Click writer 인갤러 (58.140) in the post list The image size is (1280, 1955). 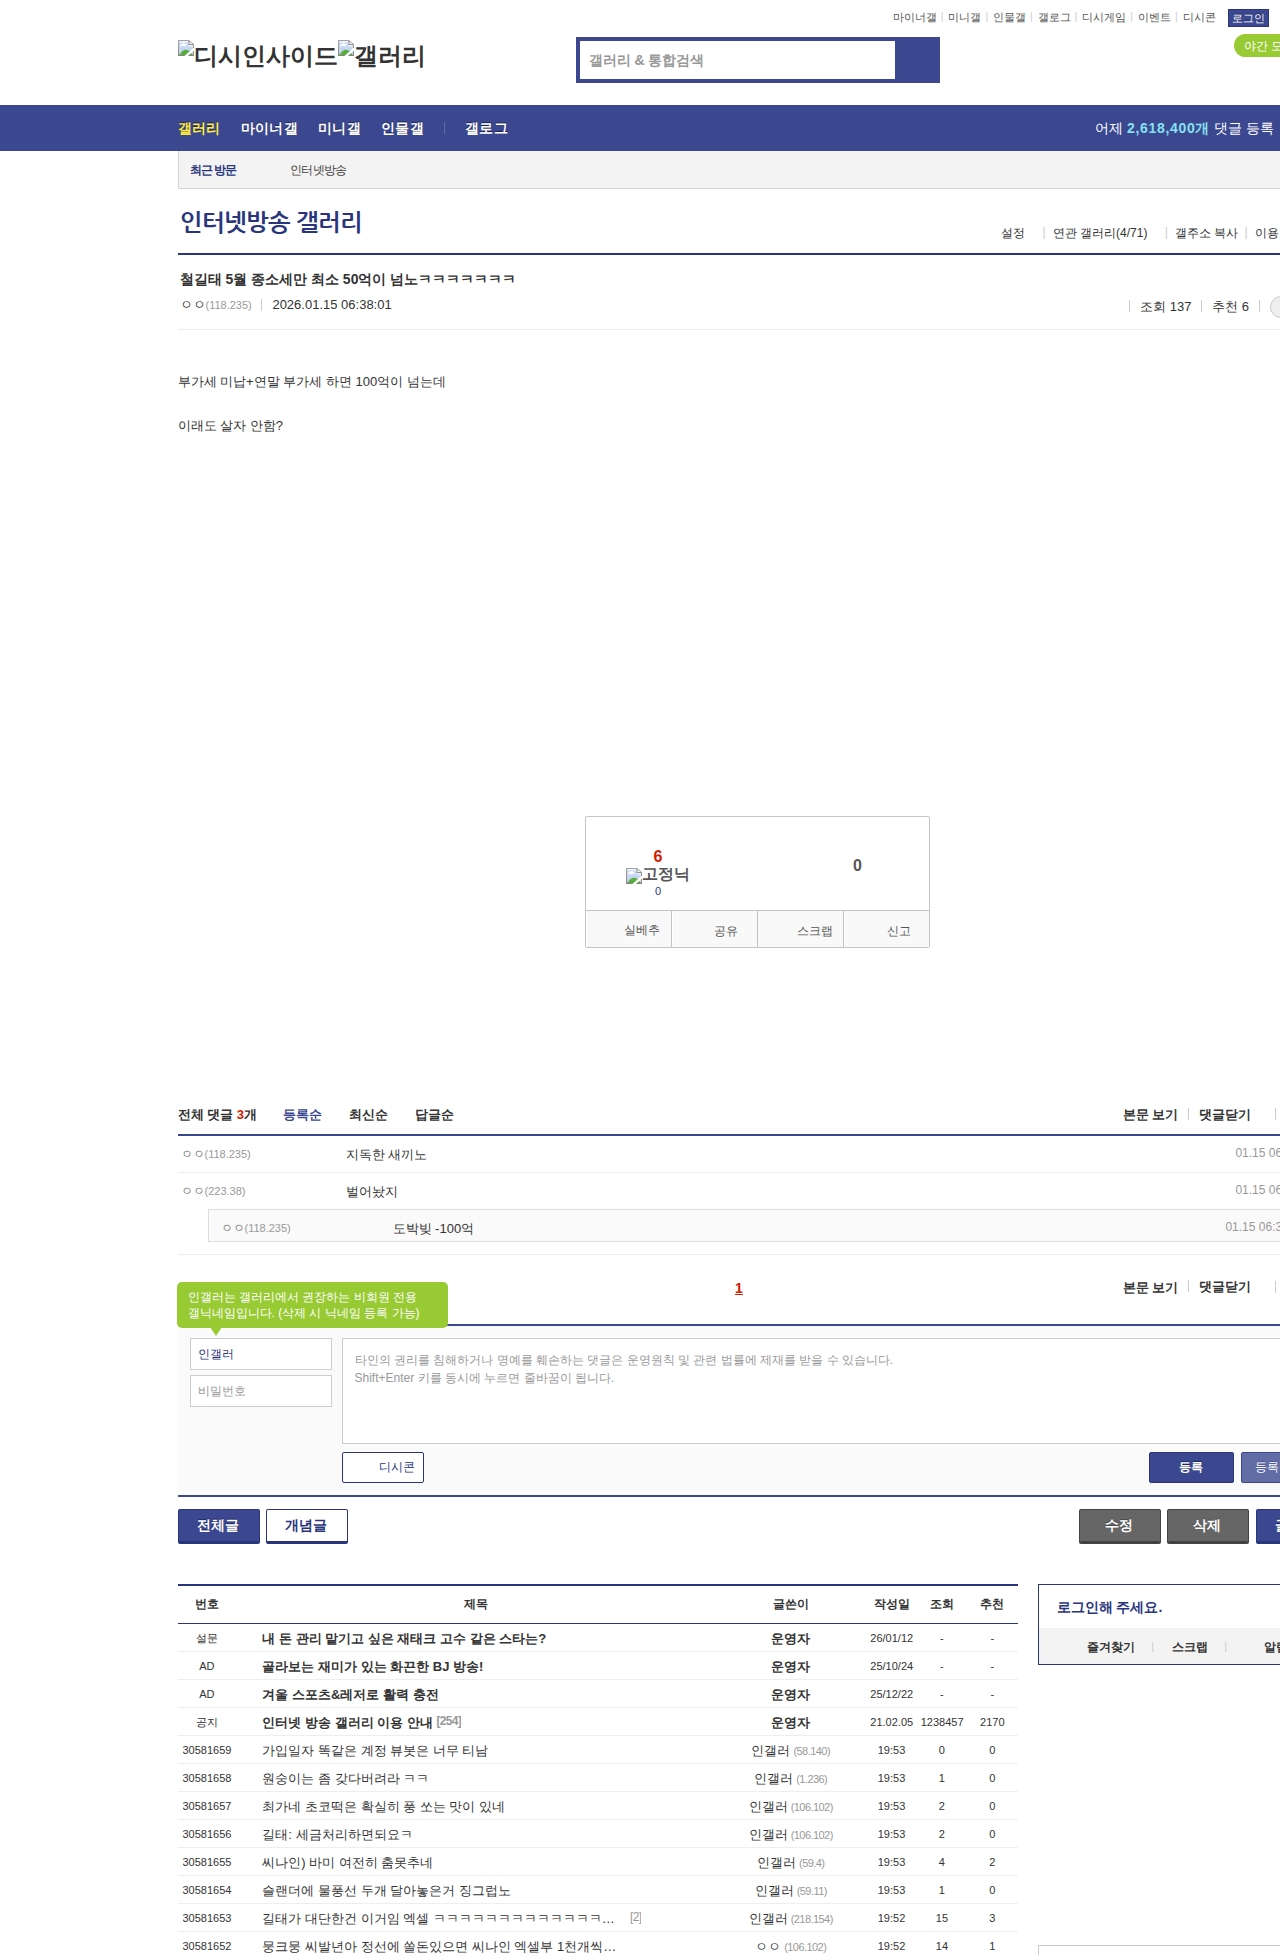pyautogui.click(x=791, y=1751)
